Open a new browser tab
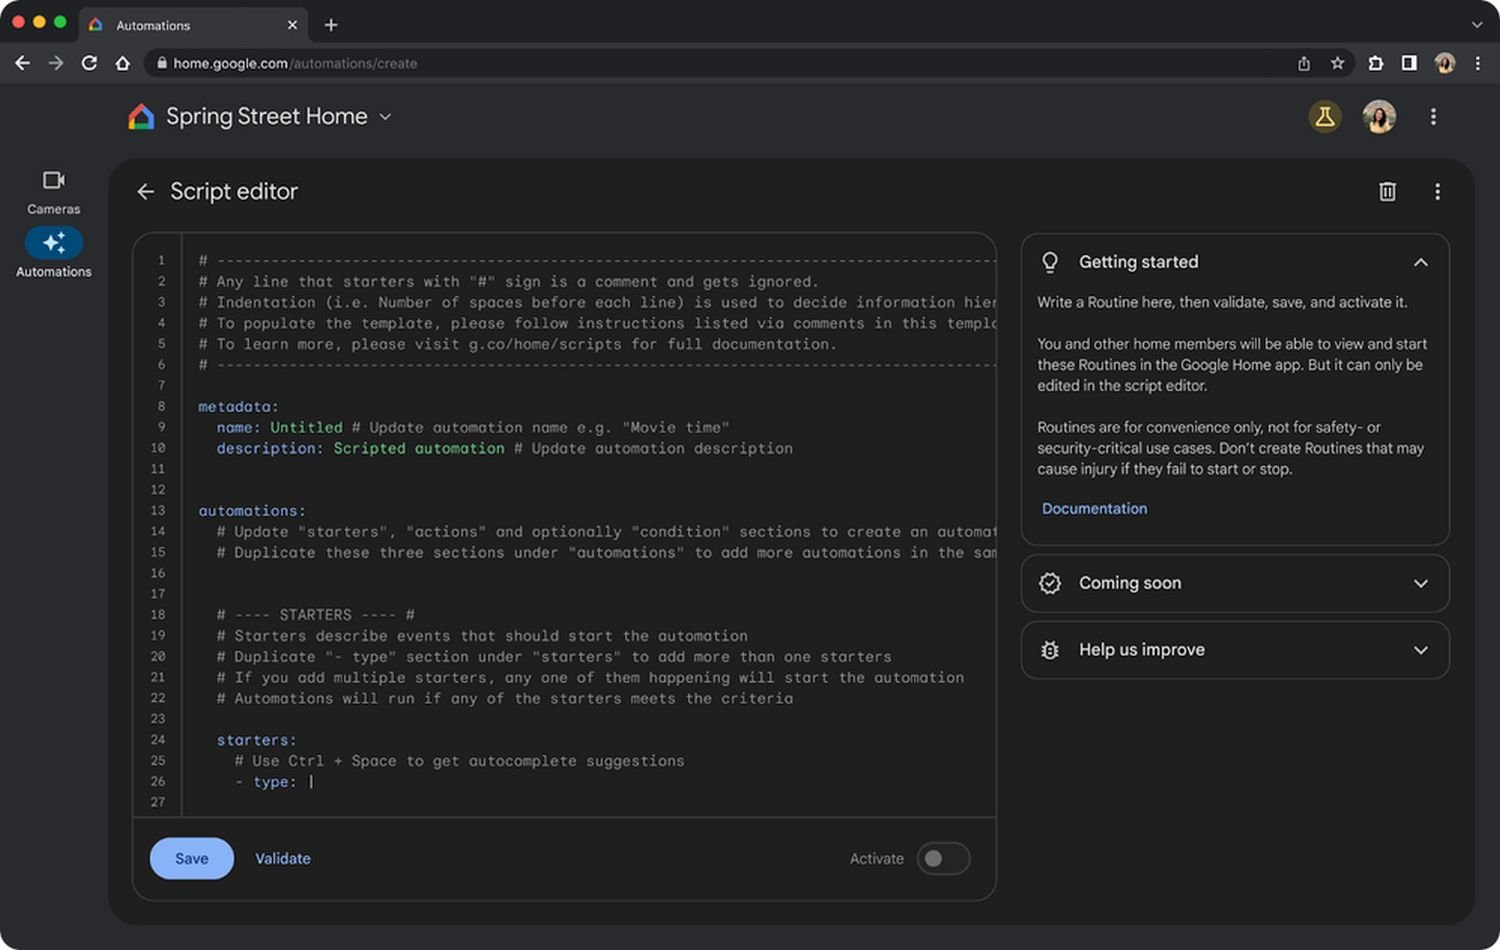Viewport: 1500px width, 950px height. click(x=331, y=25)
